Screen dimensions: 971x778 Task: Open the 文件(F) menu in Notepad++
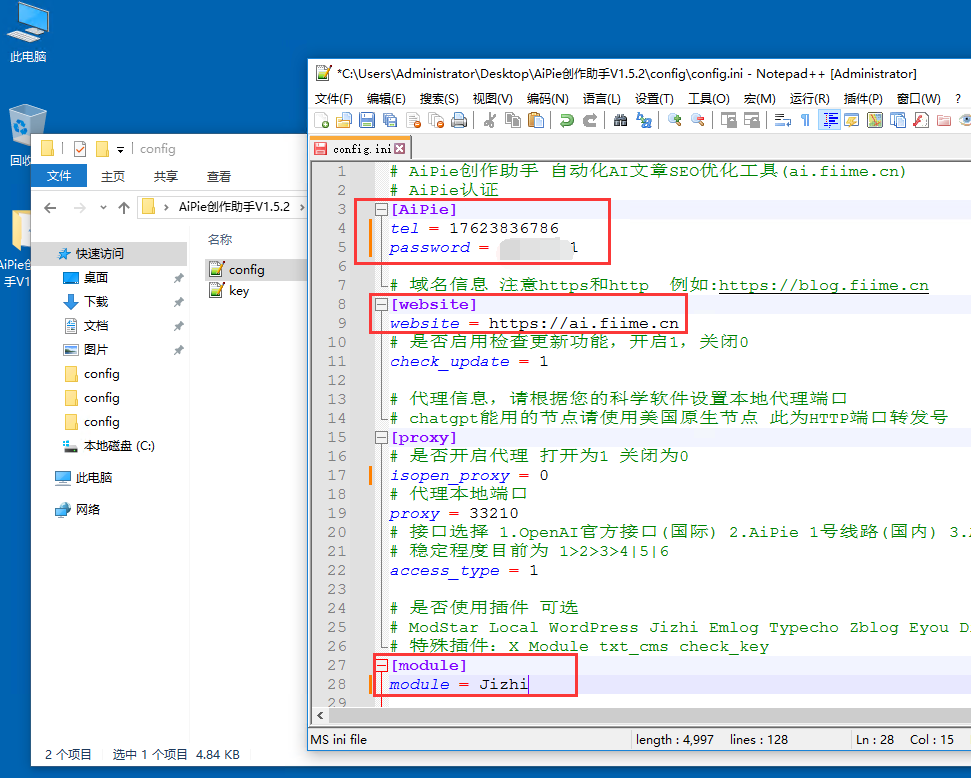click(333, 98)
